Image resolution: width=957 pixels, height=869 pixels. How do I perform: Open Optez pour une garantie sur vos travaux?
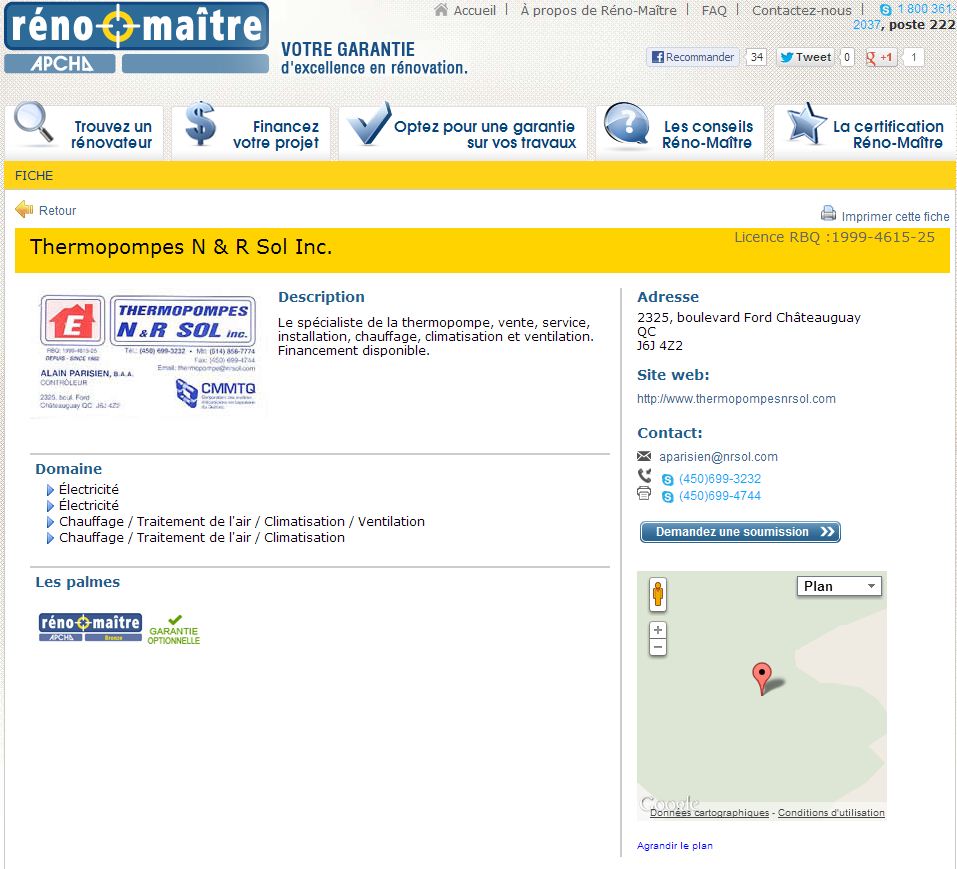485,134
